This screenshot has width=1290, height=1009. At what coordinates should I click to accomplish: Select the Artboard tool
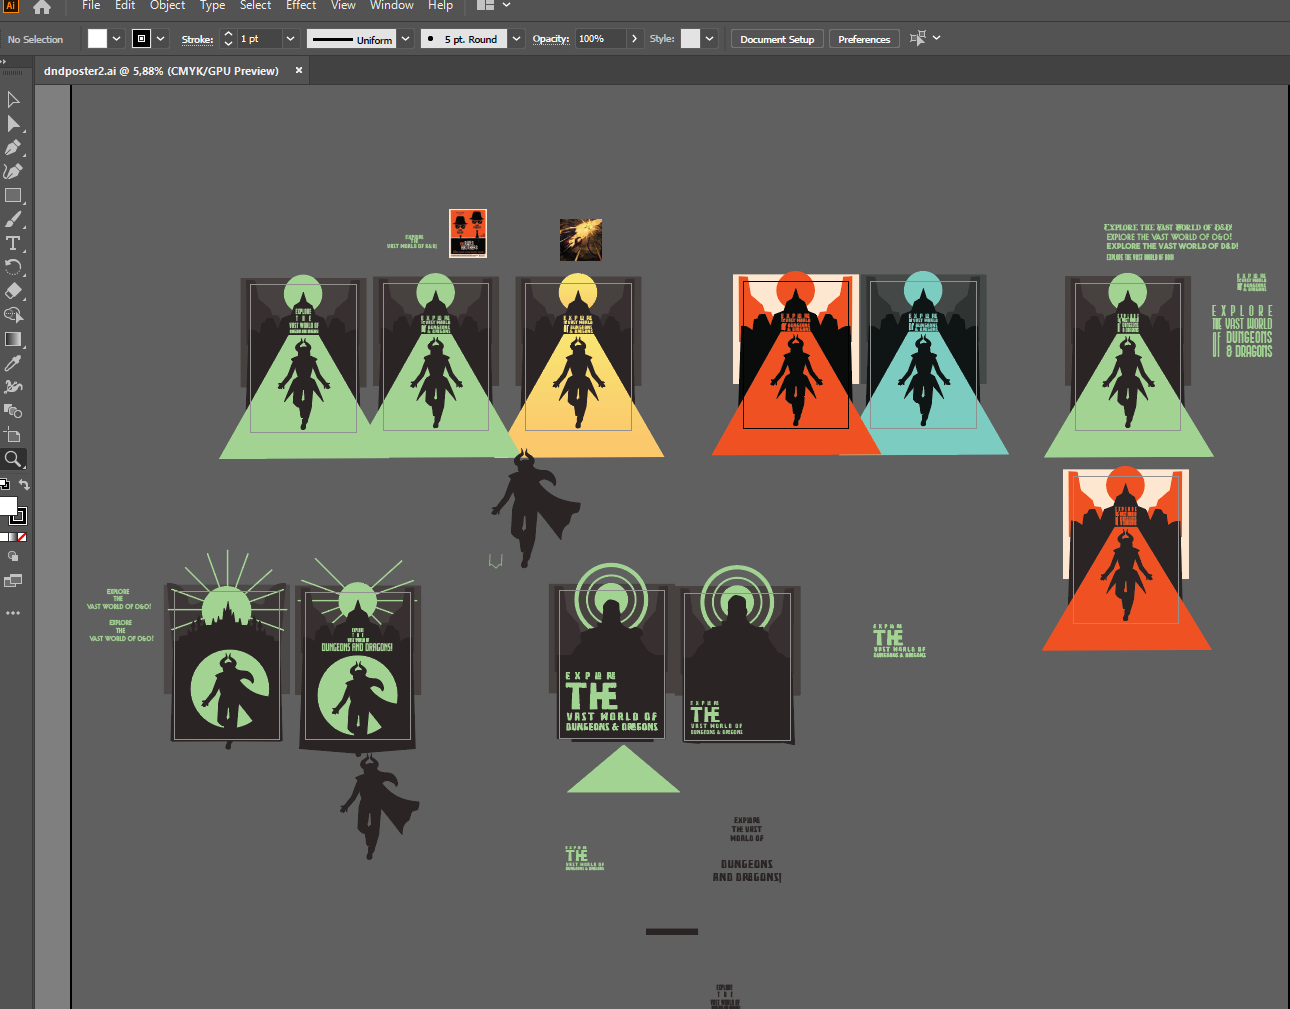tap(13, 435)
